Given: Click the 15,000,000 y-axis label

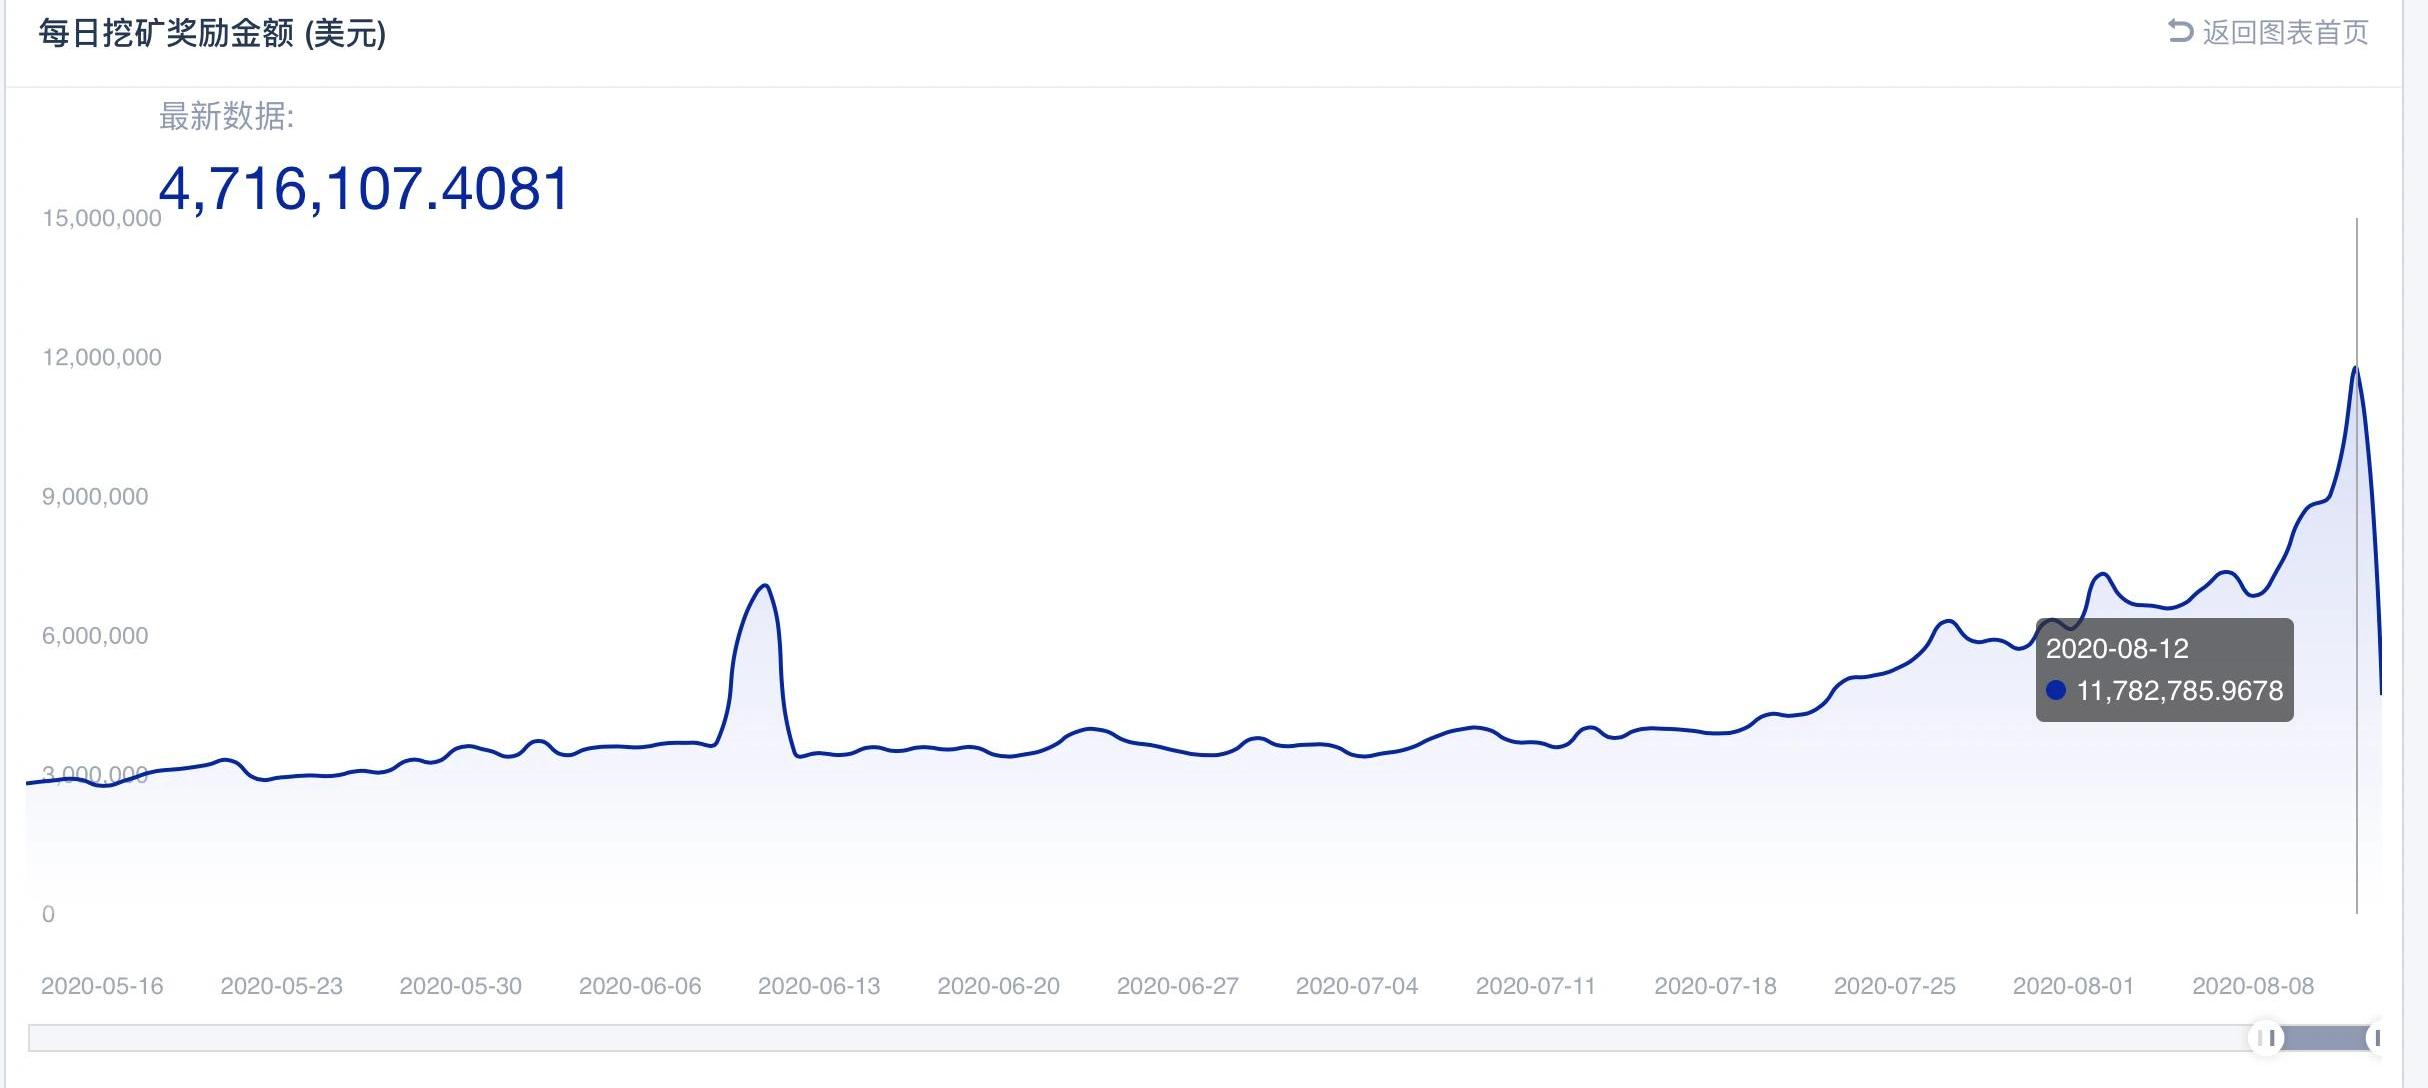Looking at the screenshot, I should point(101,218).
